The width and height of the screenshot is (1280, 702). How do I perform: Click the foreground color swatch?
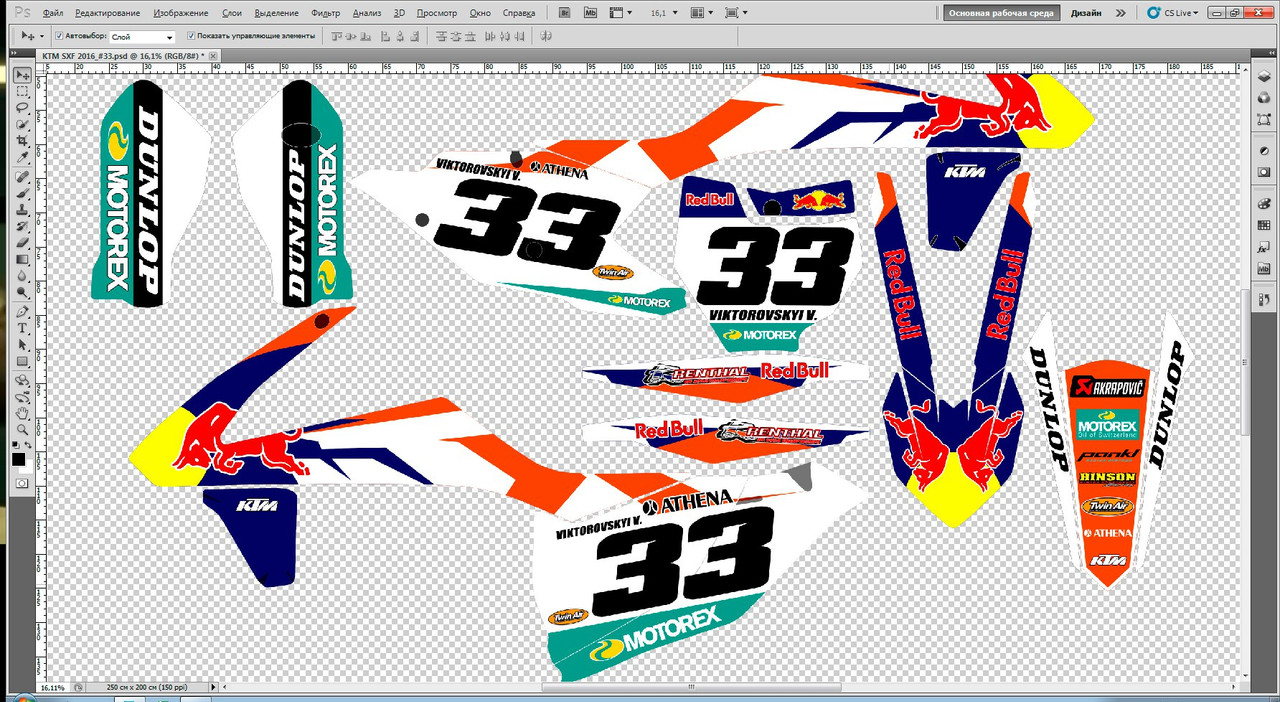tap(18, 459)
